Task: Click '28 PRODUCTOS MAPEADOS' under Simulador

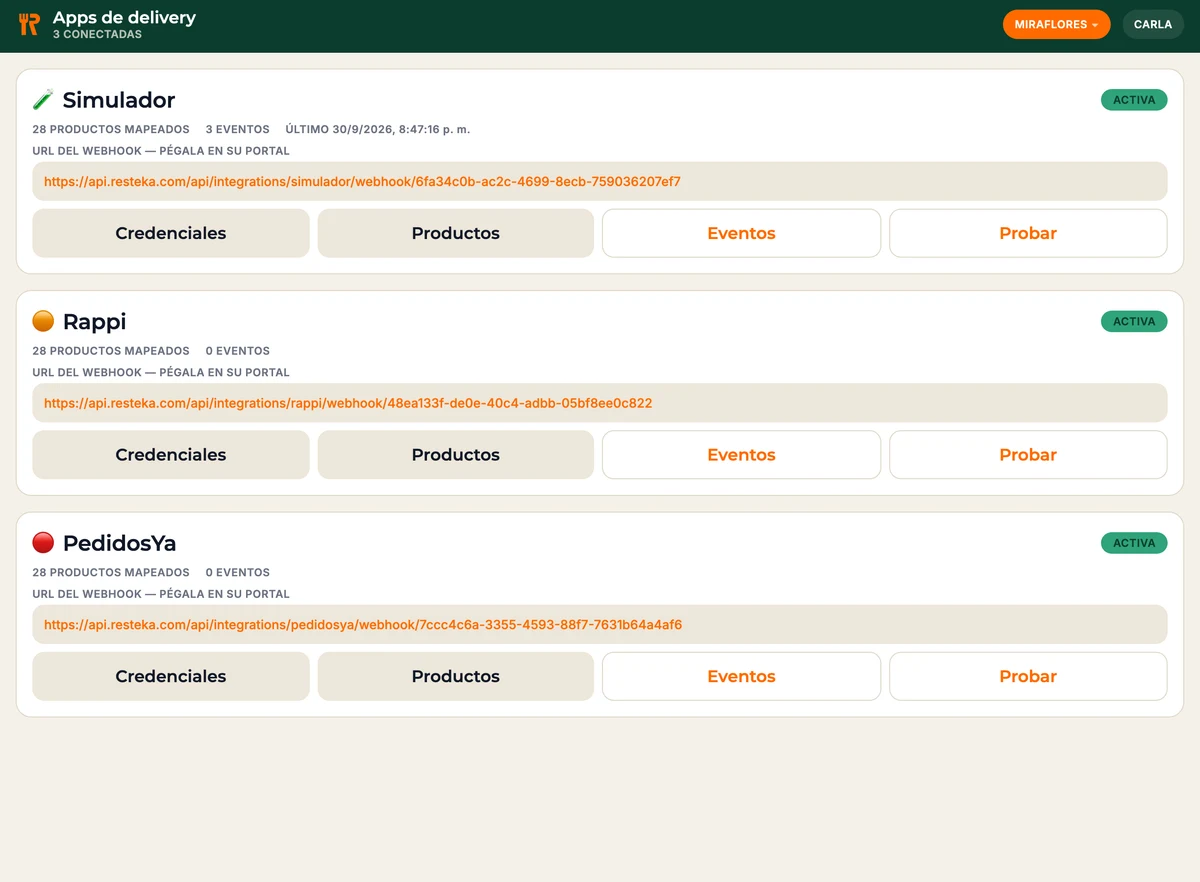Action: [111, 129]
